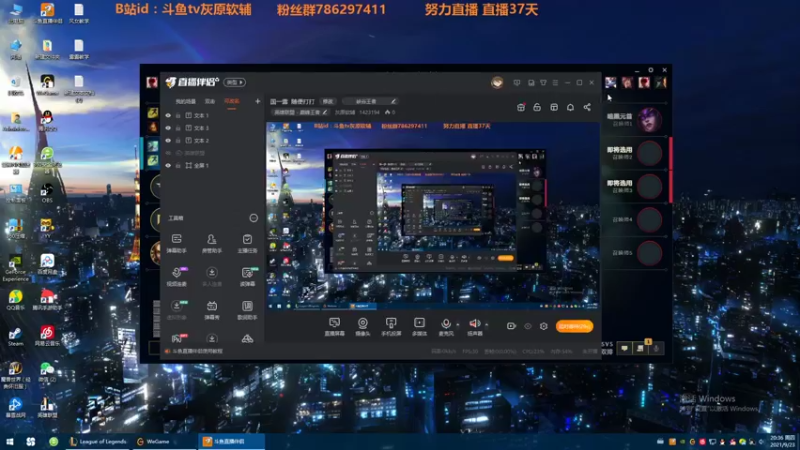The width and height of the screenshot is (800, 450).
Task: Toggle visibility eye of 文本 2 layer
Action: point(168,140)
